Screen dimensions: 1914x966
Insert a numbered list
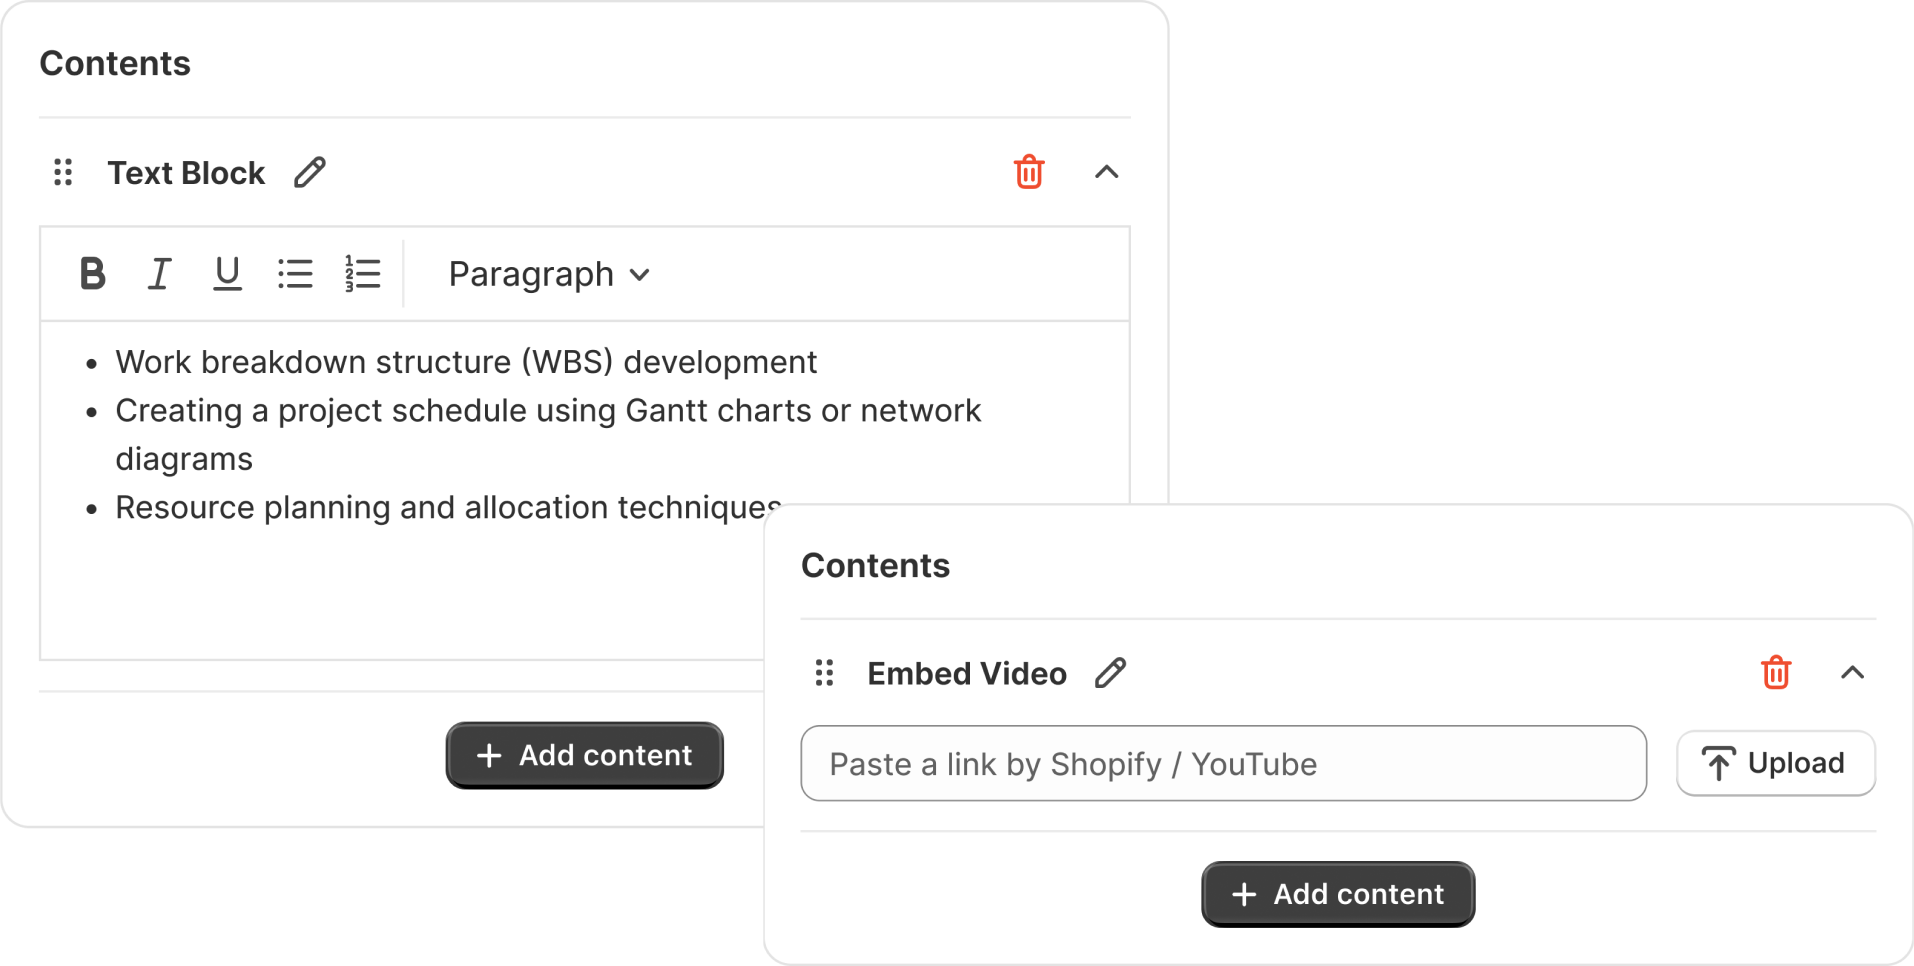(x=362, y=274)
